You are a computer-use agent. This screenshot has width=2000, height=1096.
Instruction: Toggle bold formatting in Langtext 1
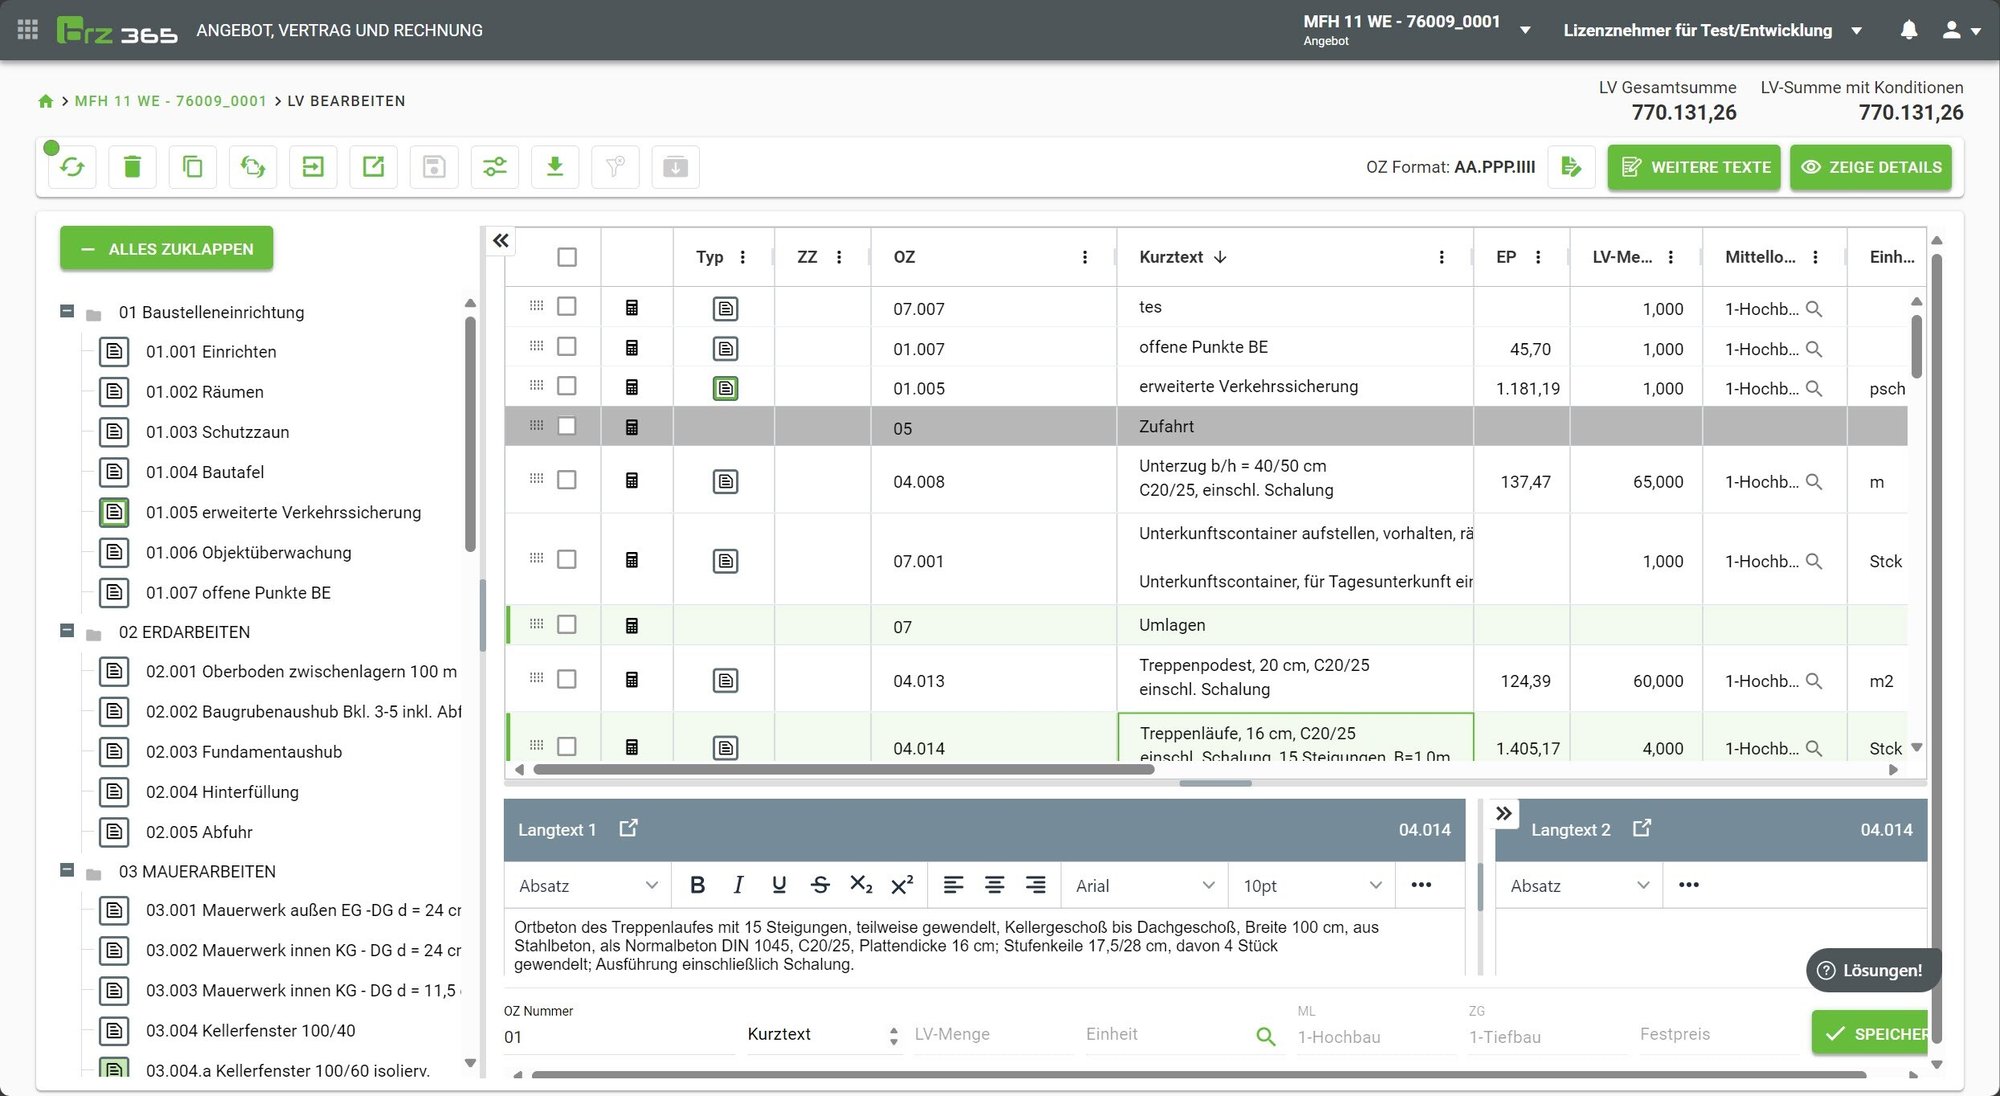click(x=698, y=885)
